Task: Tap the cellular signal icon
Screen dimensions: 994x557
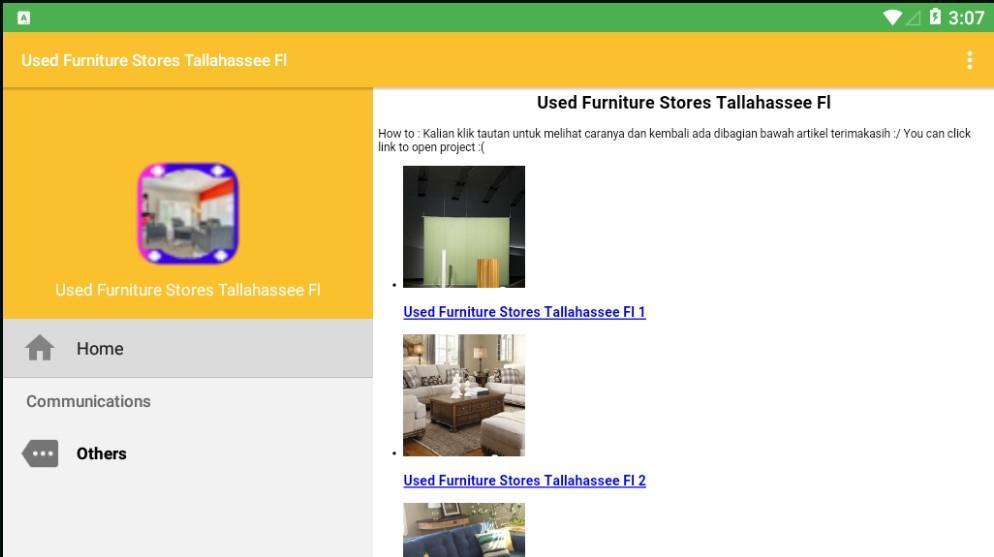Action: 913,18
